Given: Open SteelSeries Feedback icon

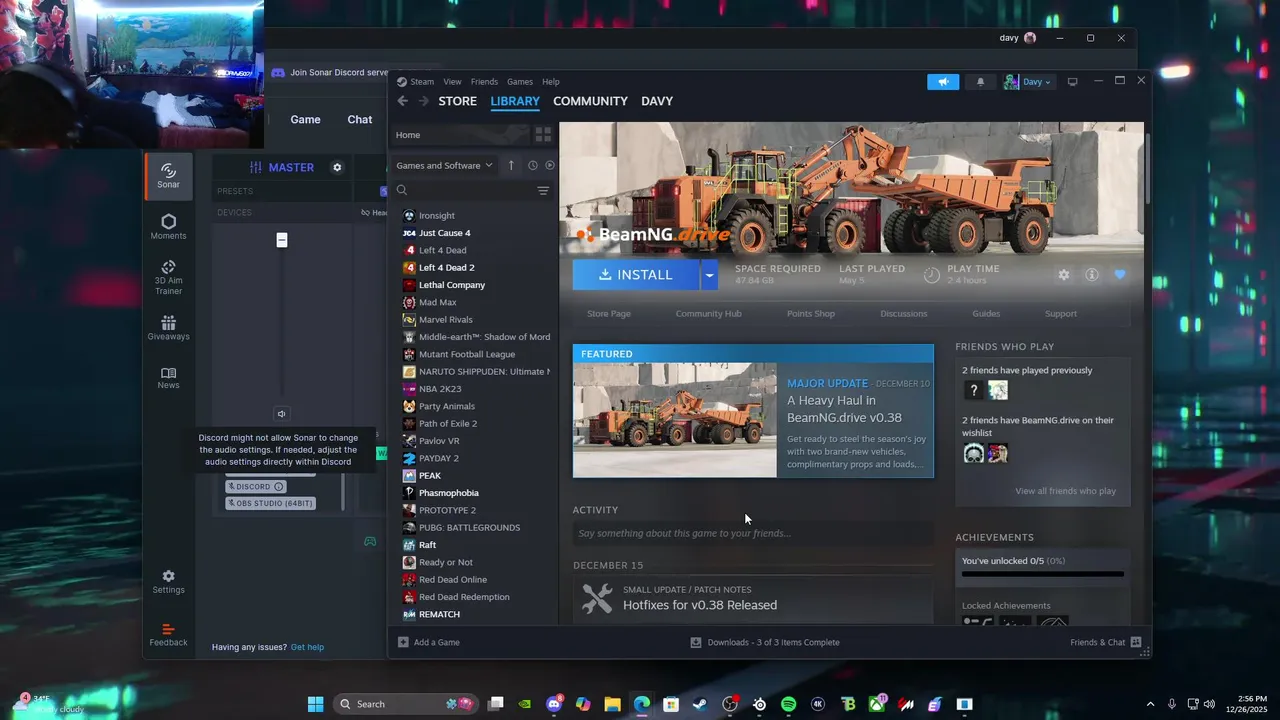Looking at the screenshot, I should tap(168, 634).
